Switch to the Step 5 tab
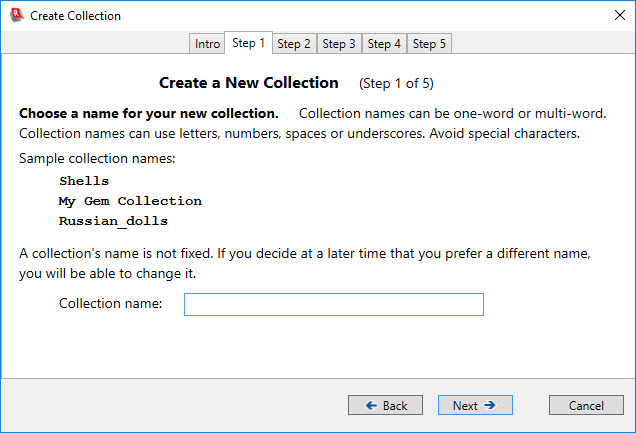Screen dimensions: 636x433 (430, 44)
